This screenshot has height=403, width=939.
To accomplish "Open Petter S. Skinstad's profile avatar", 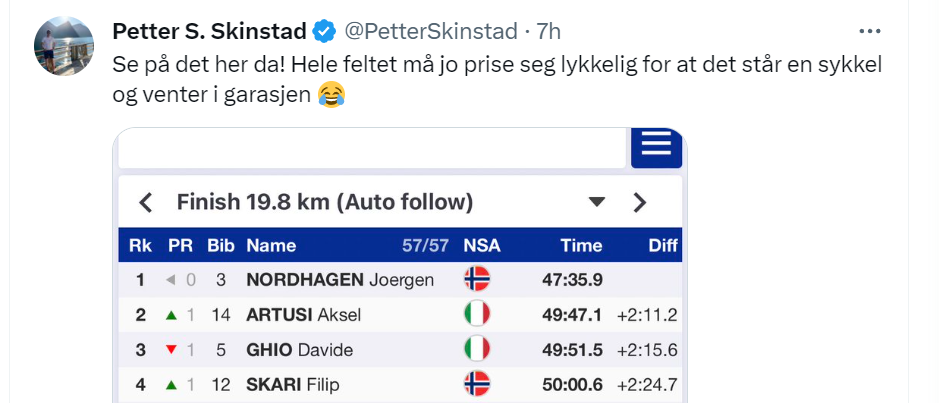I will 57,47.
